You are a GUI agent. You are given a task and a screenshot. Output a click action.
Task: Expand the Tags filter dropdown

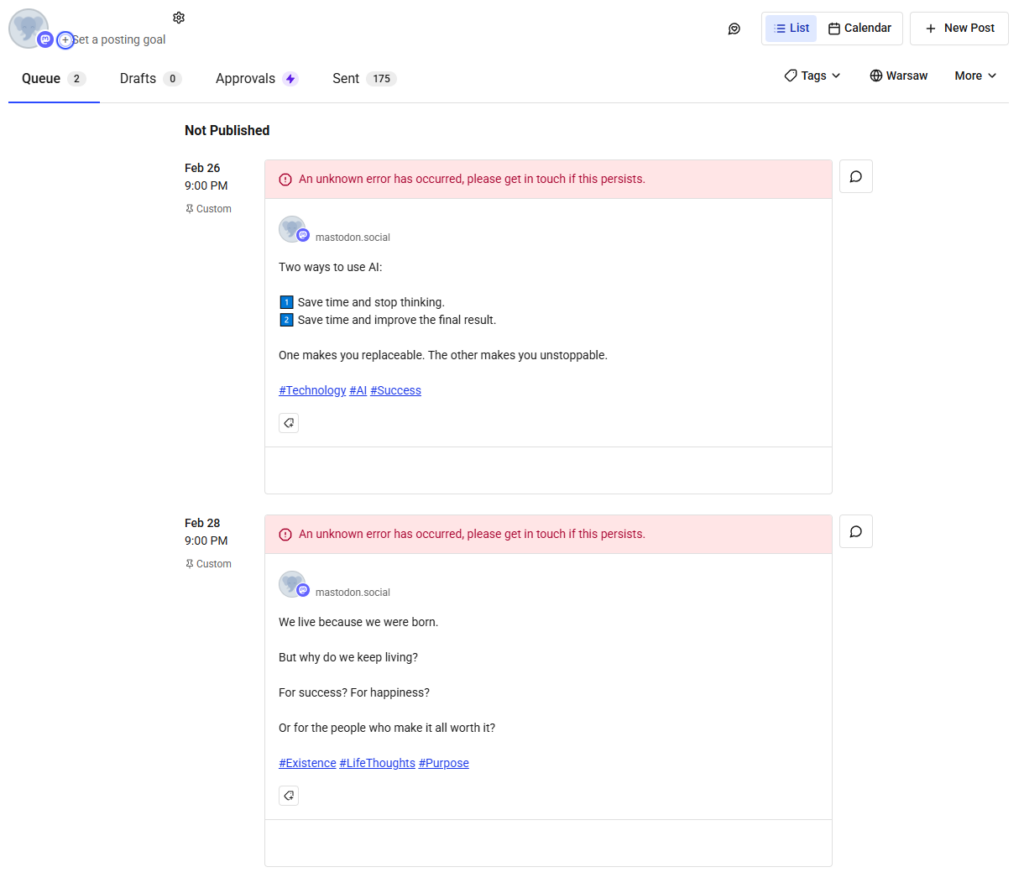pos(812,76)
